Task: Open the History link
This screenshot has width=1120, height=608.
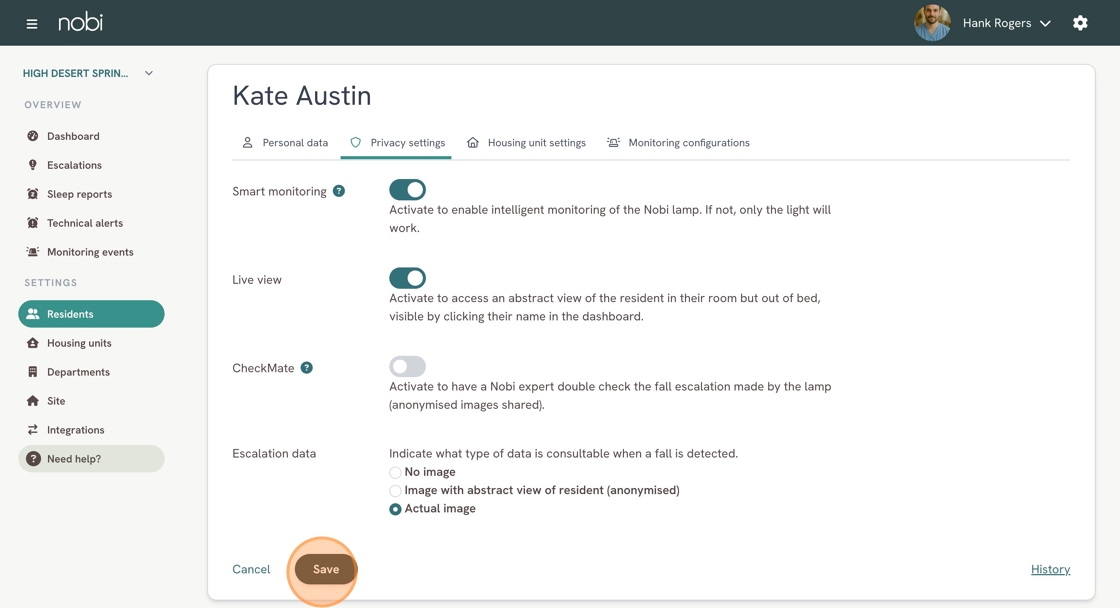Action: (x=1050, y=569)
